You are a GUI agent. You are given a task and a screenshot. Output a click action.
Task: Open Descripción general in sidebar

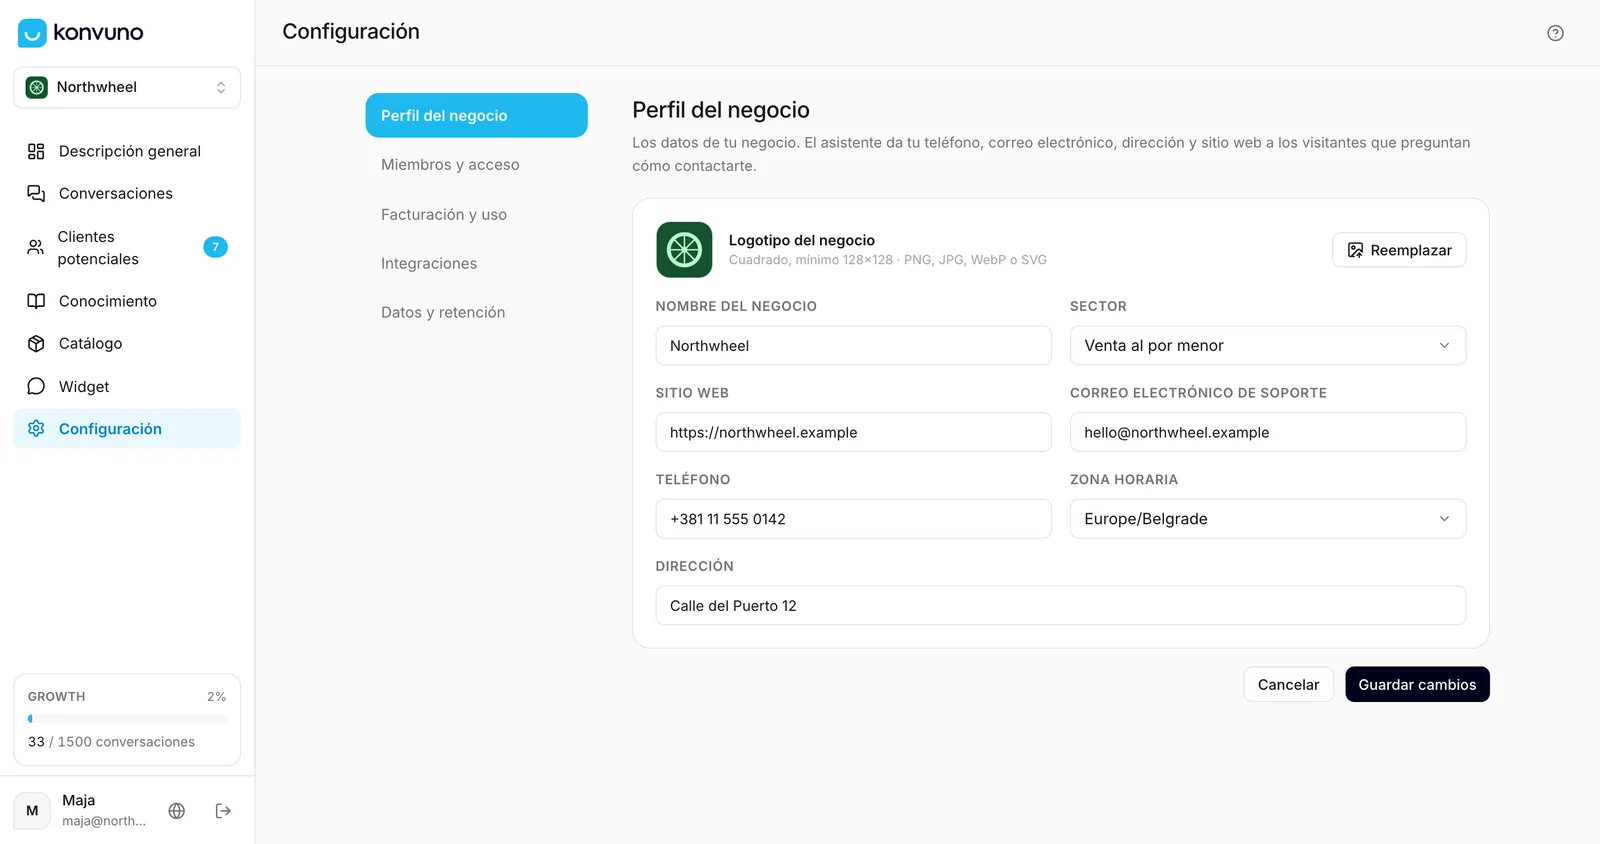tap(127, 151)
